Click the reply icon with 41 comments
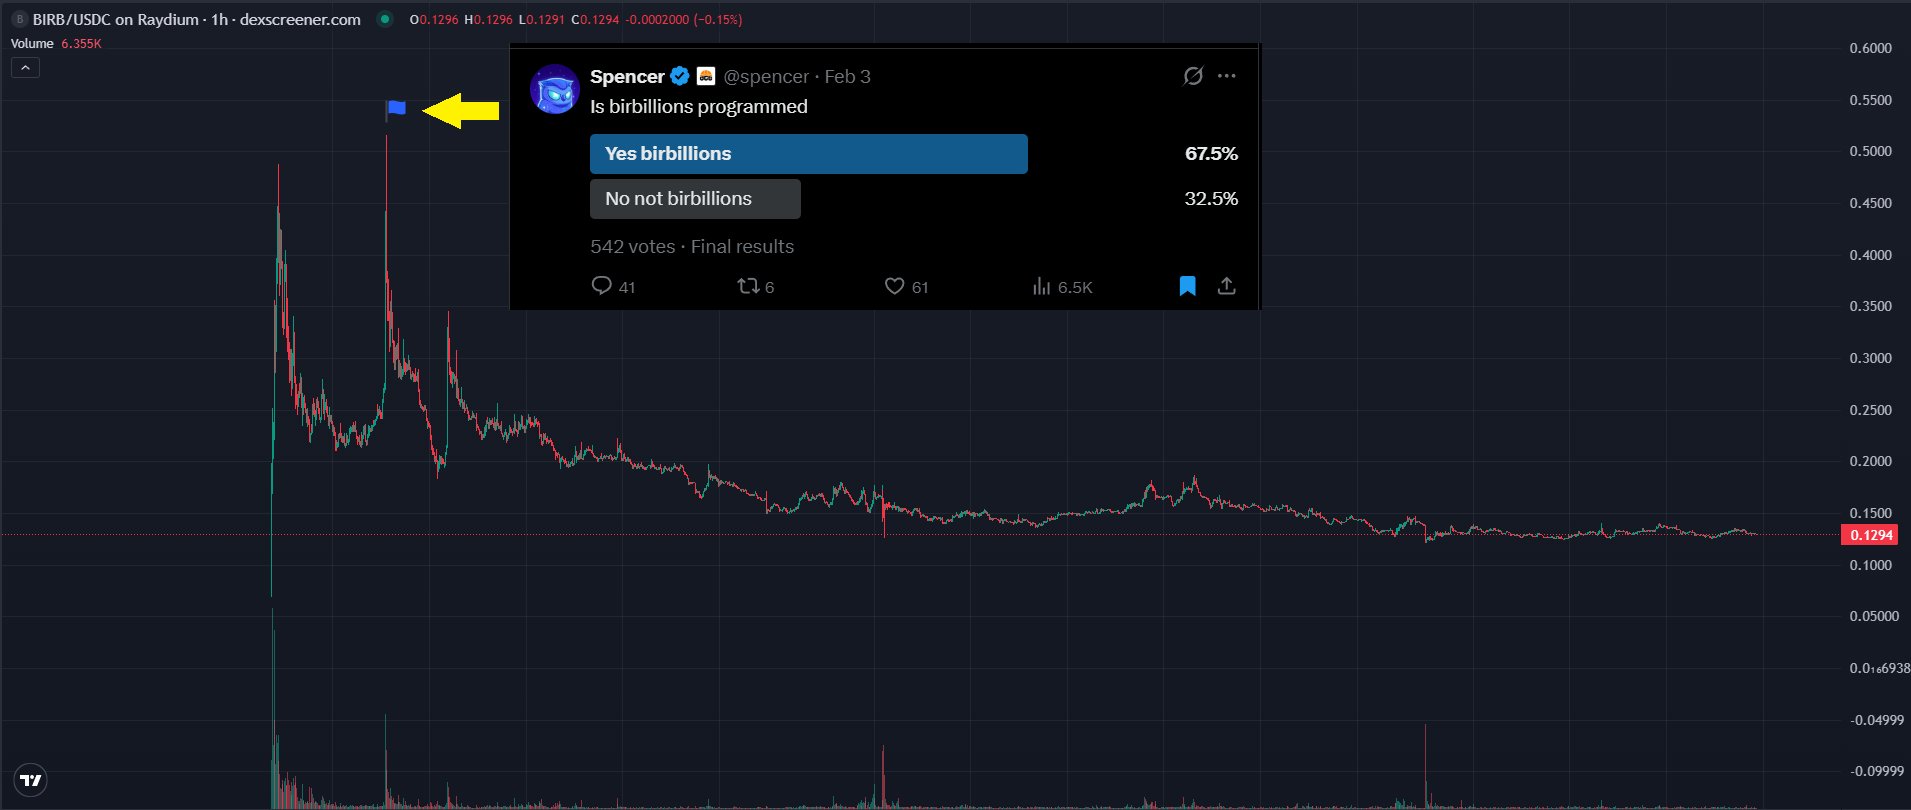 [602, 286]
